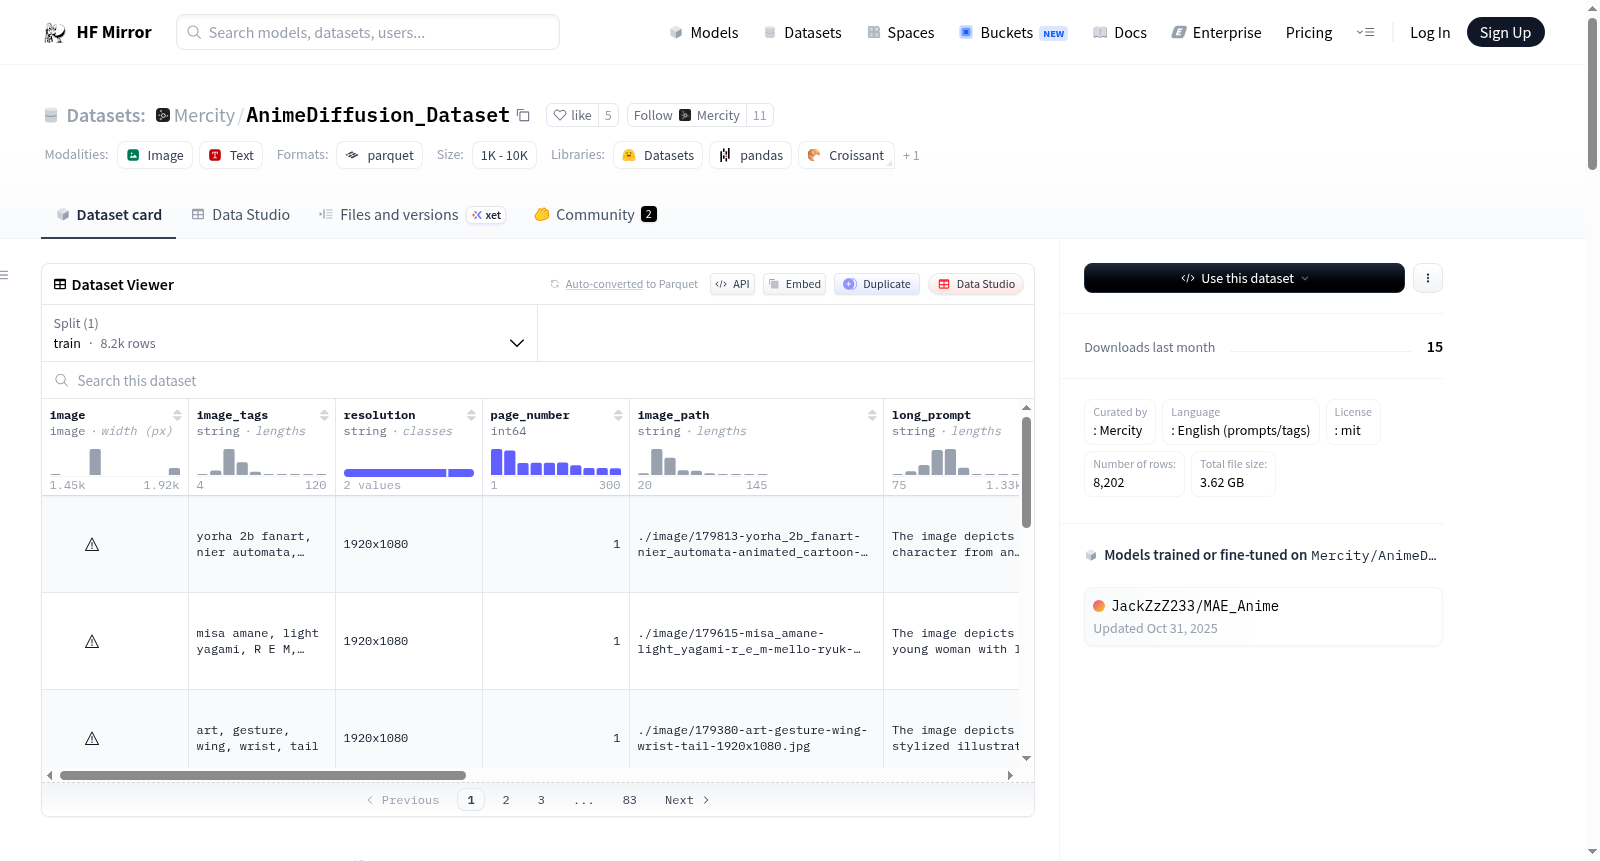Screen dimensions: 1600x861
Task: Click the Embed button
Action: (794, 284)
